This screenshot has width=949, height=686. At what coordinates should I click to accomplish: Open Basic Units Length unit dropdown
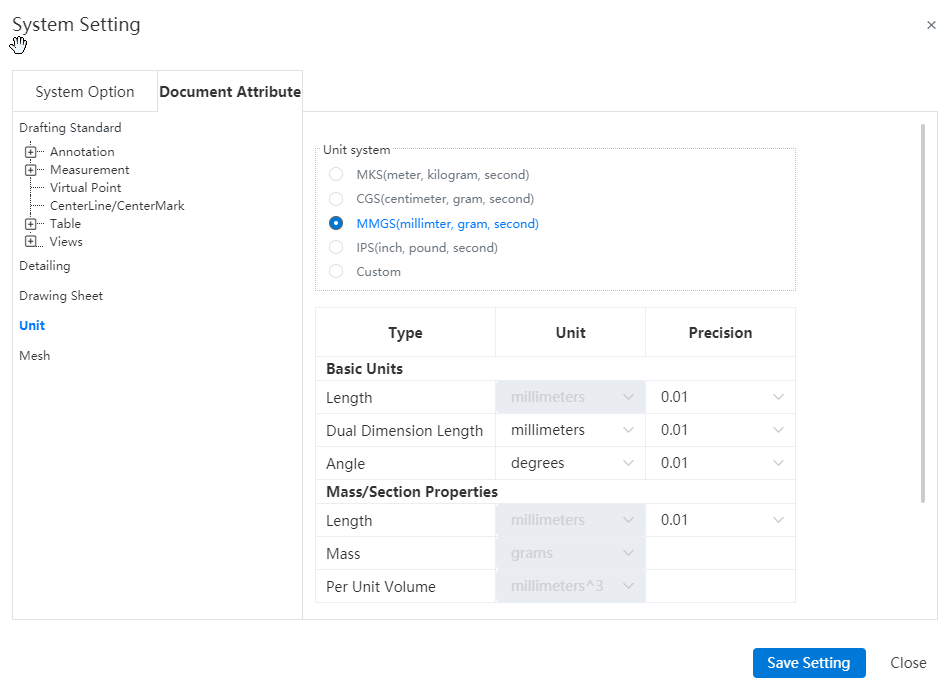pos(570,397)
